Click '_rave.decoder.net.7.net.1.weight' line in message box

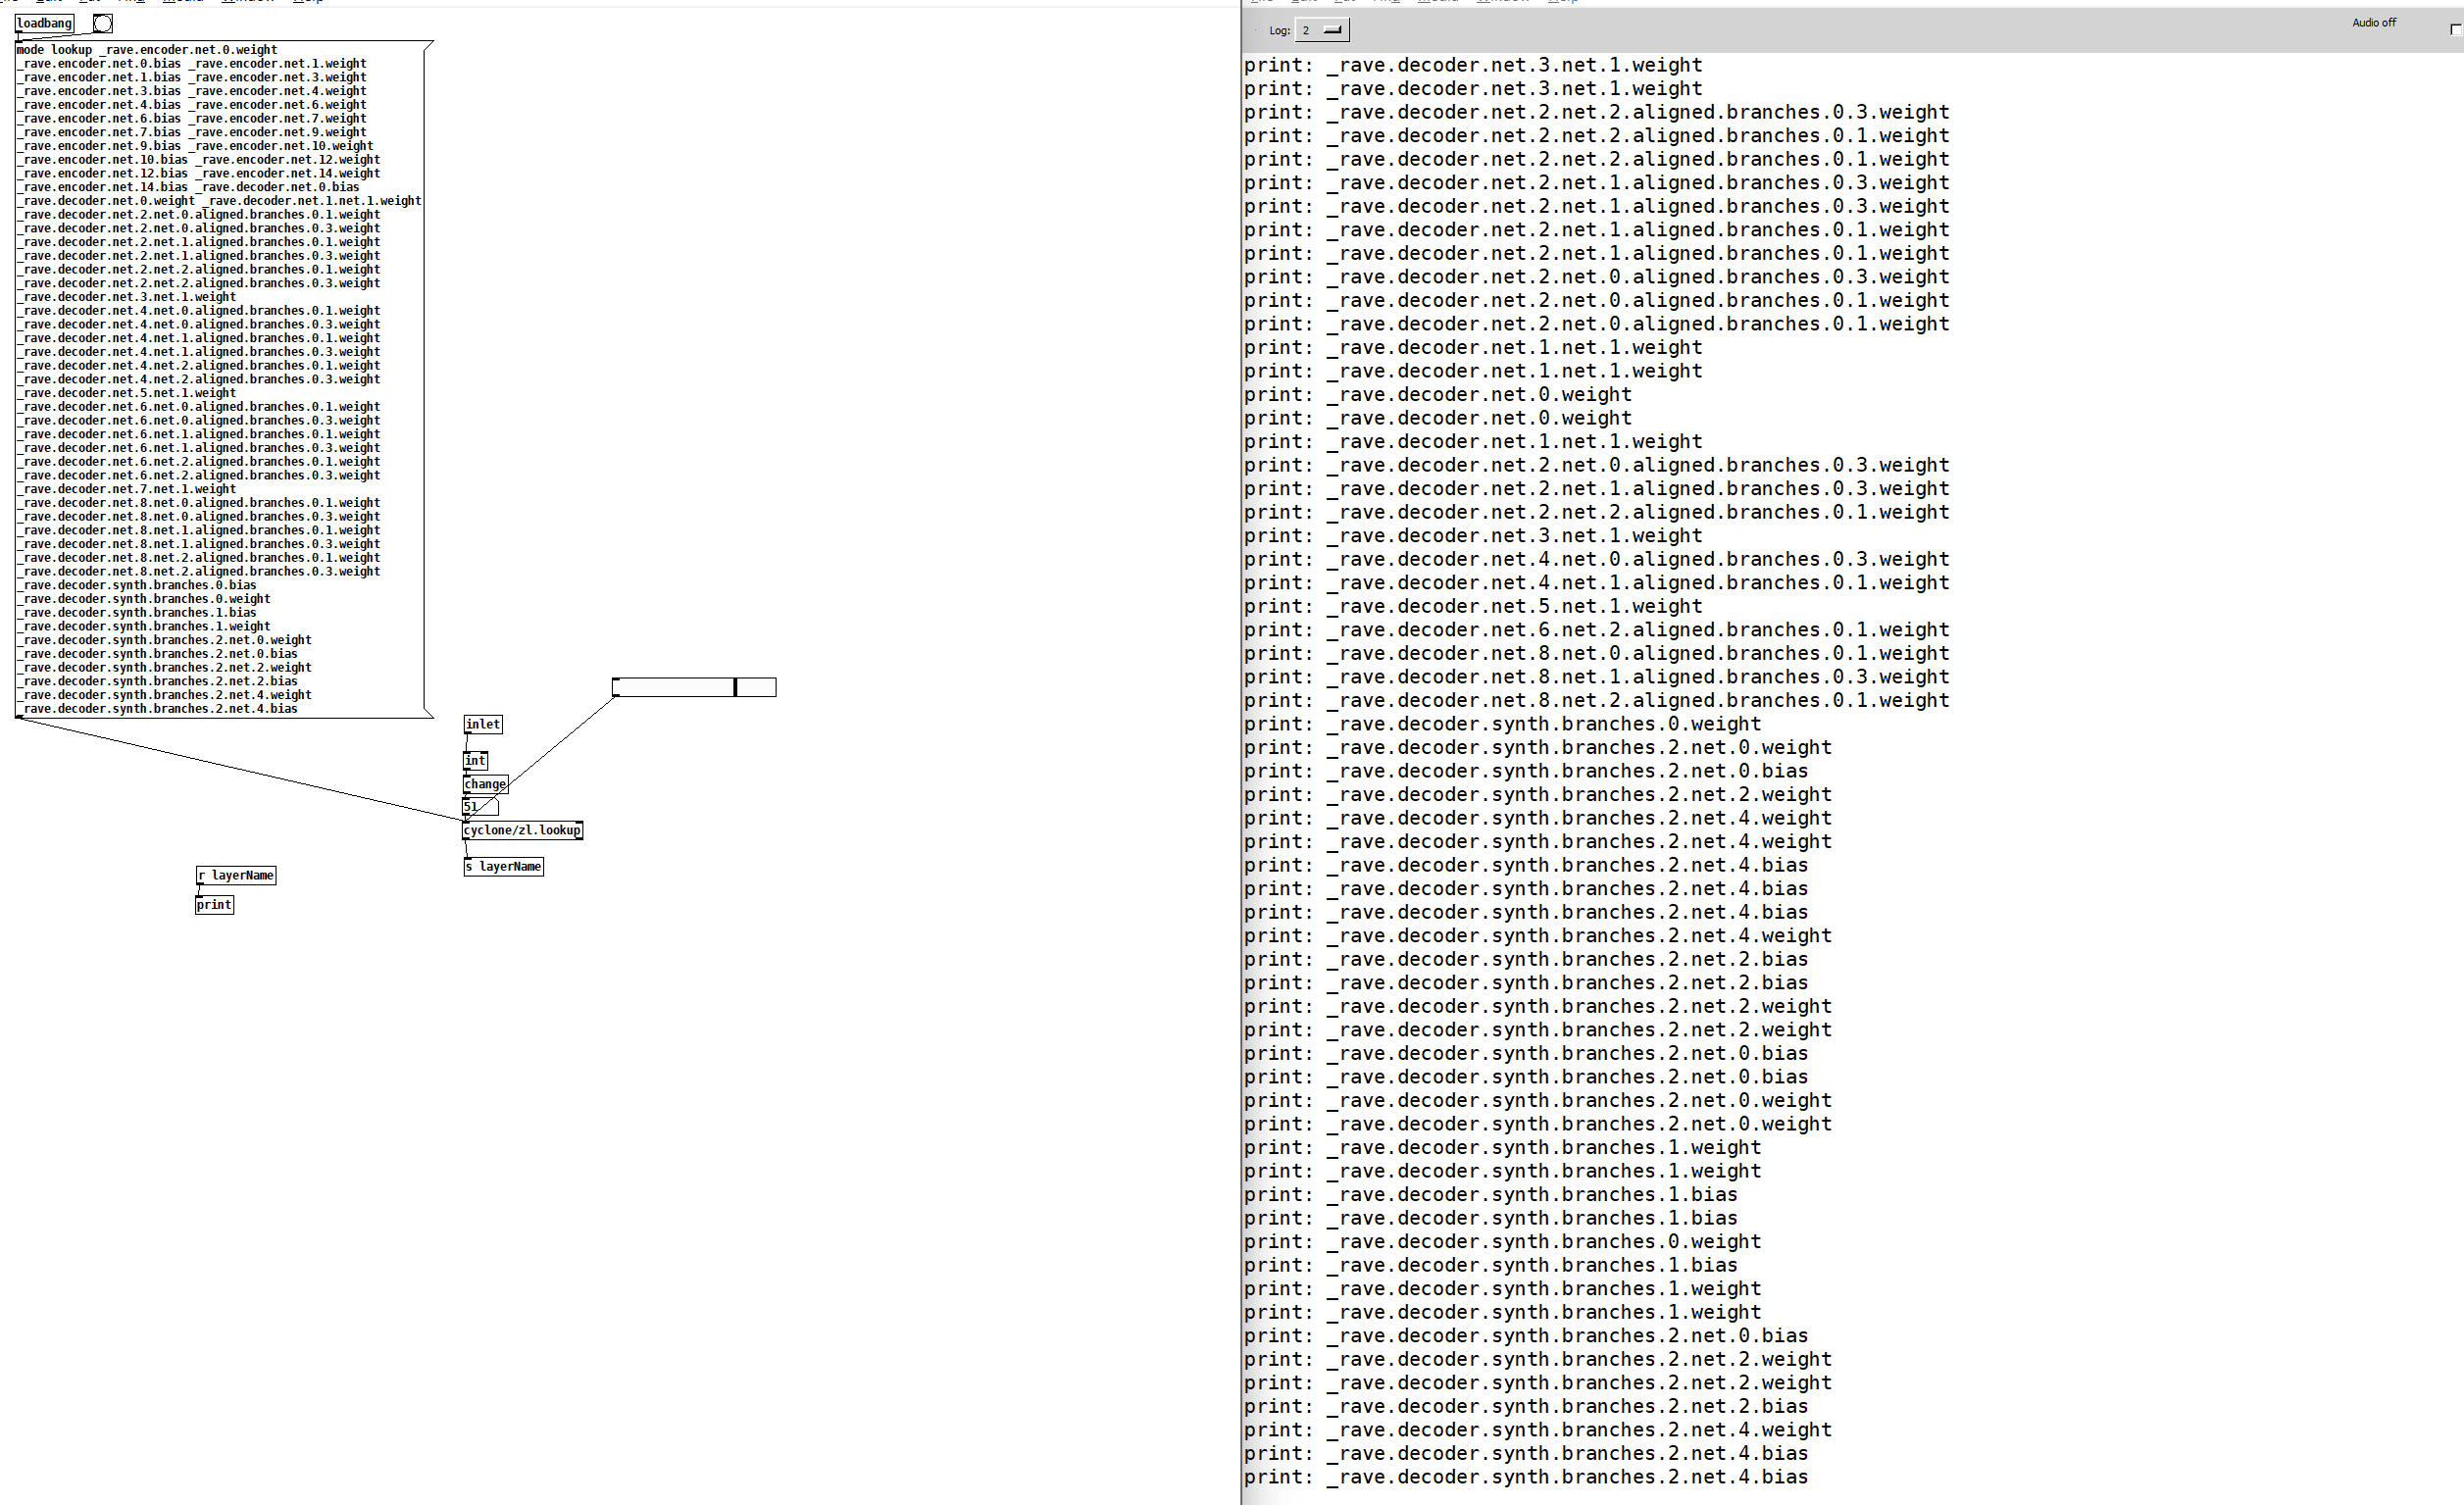pos(127,489)
